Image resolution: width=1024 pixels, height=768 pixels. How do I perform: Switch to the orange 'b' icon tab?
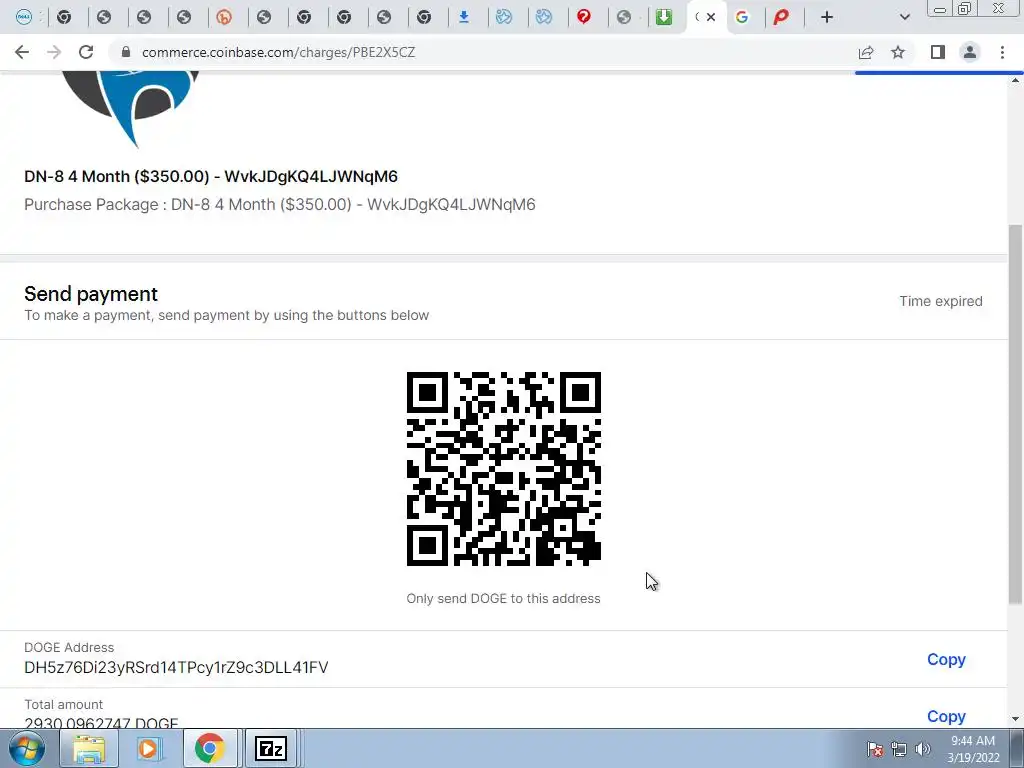(x=224, y=18)
